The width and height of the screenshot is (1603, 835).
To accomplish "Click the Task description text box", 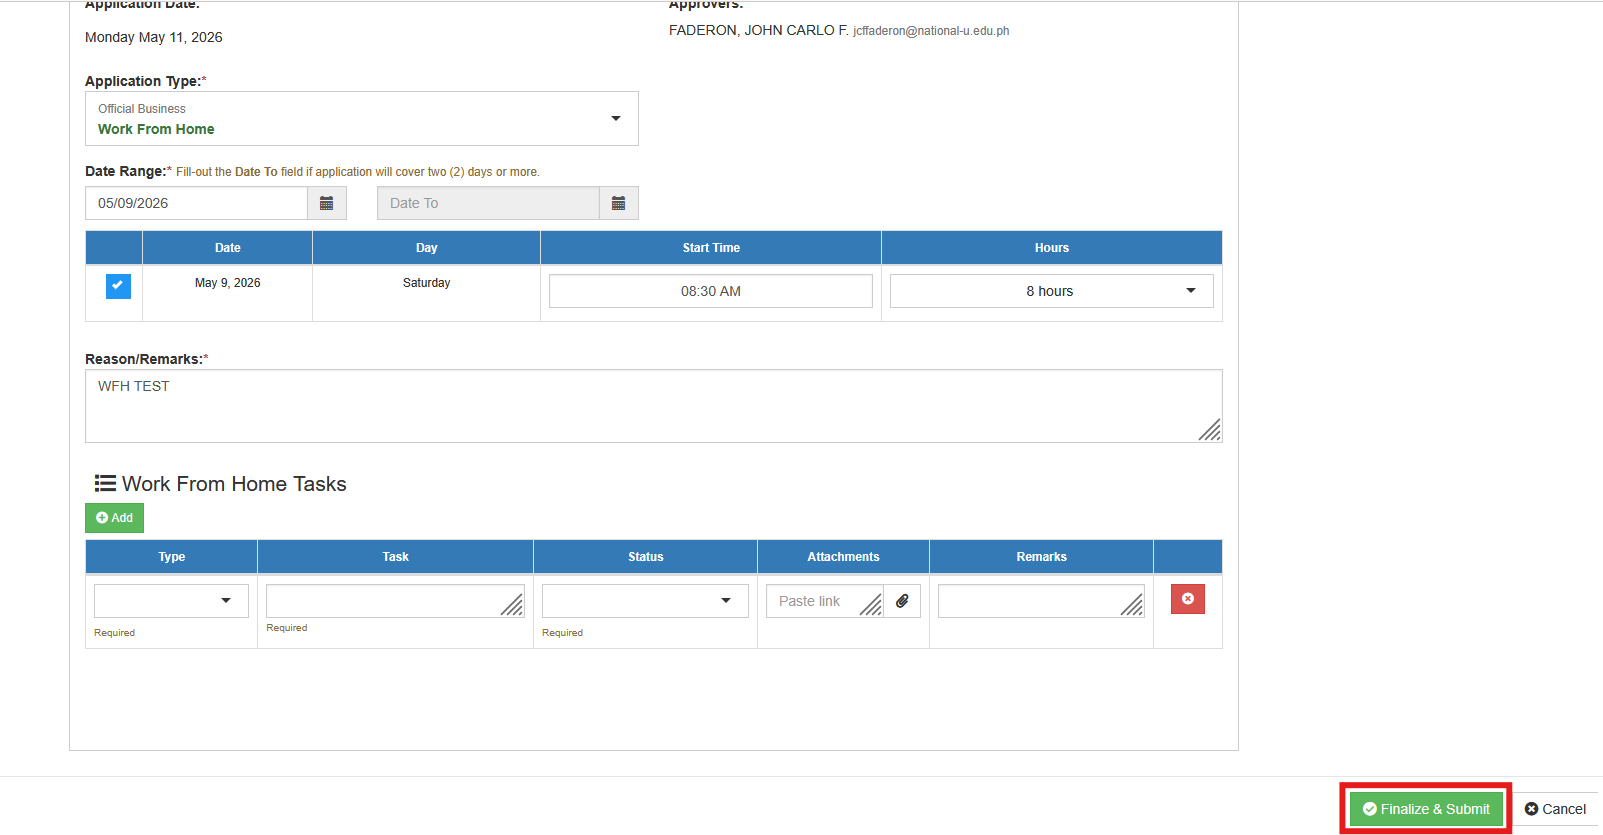I will (395, 600).
